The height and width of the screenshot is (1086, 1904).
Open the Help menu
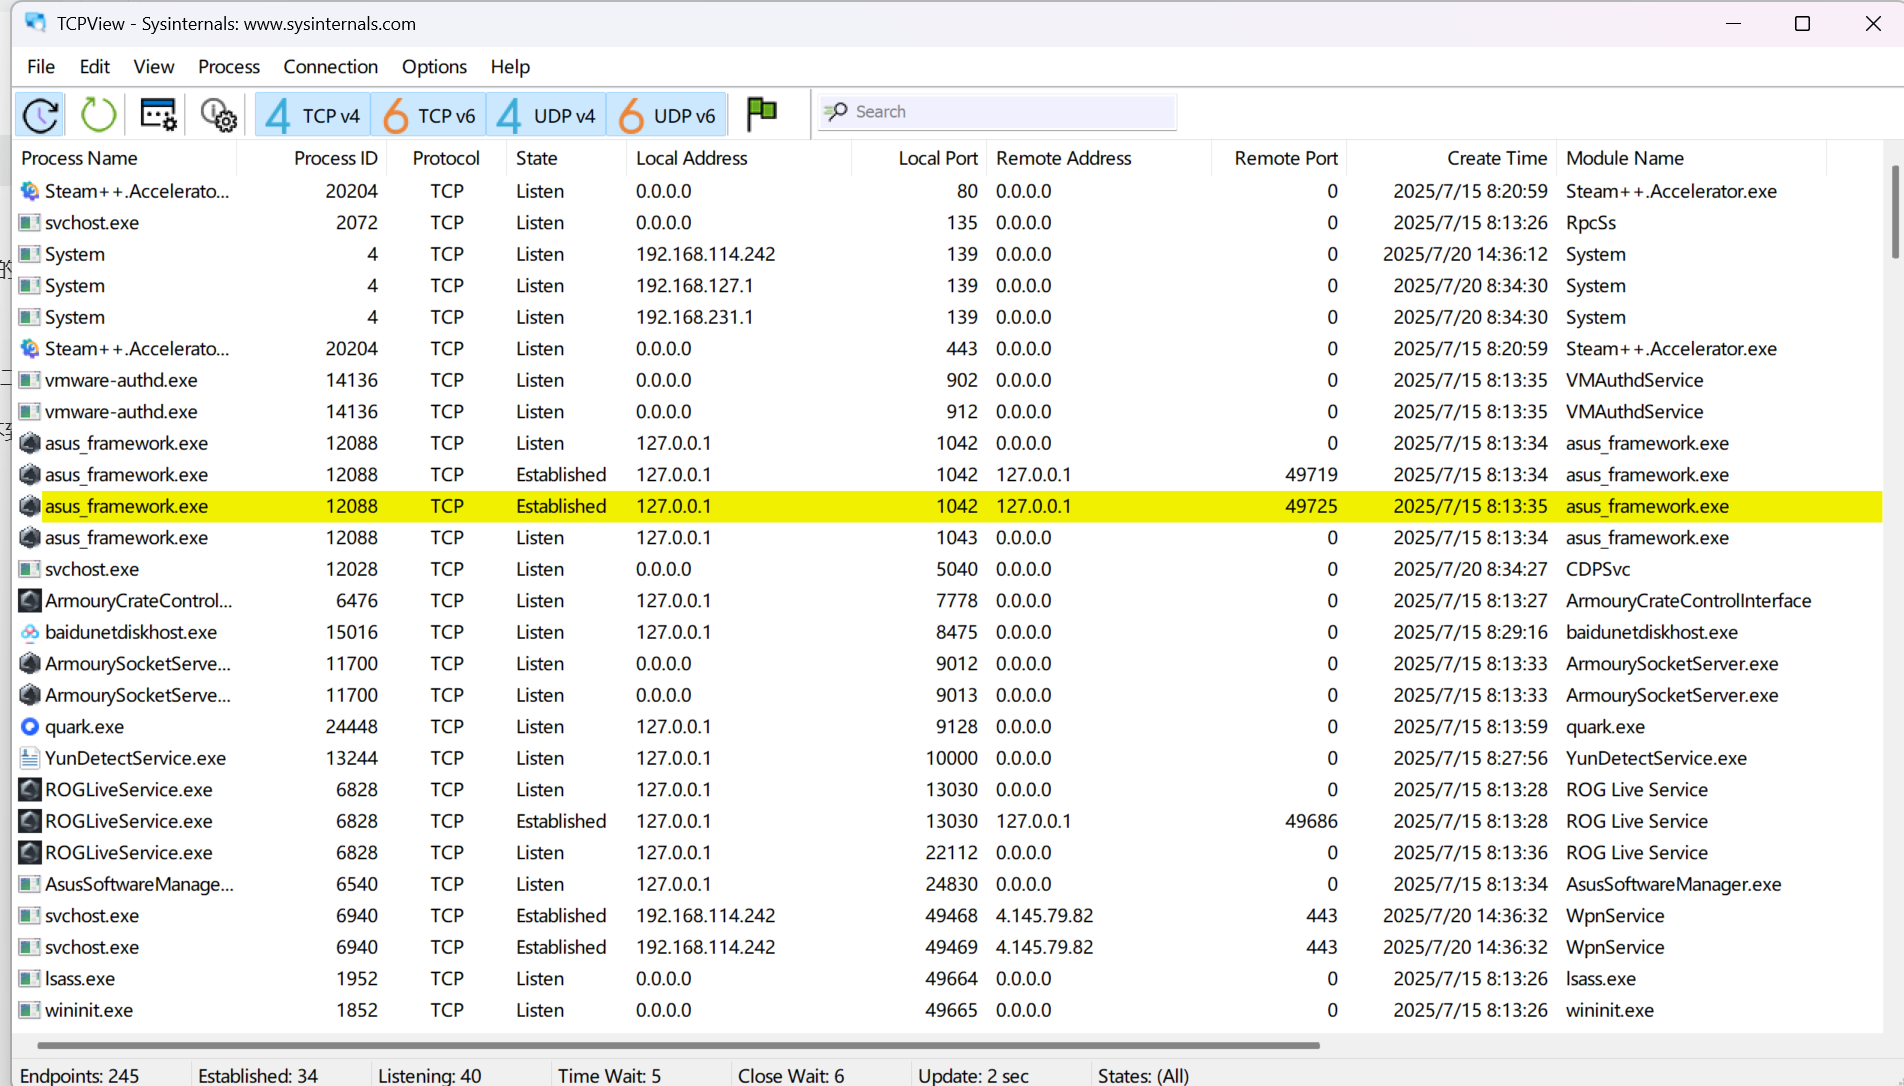(510, 67)
